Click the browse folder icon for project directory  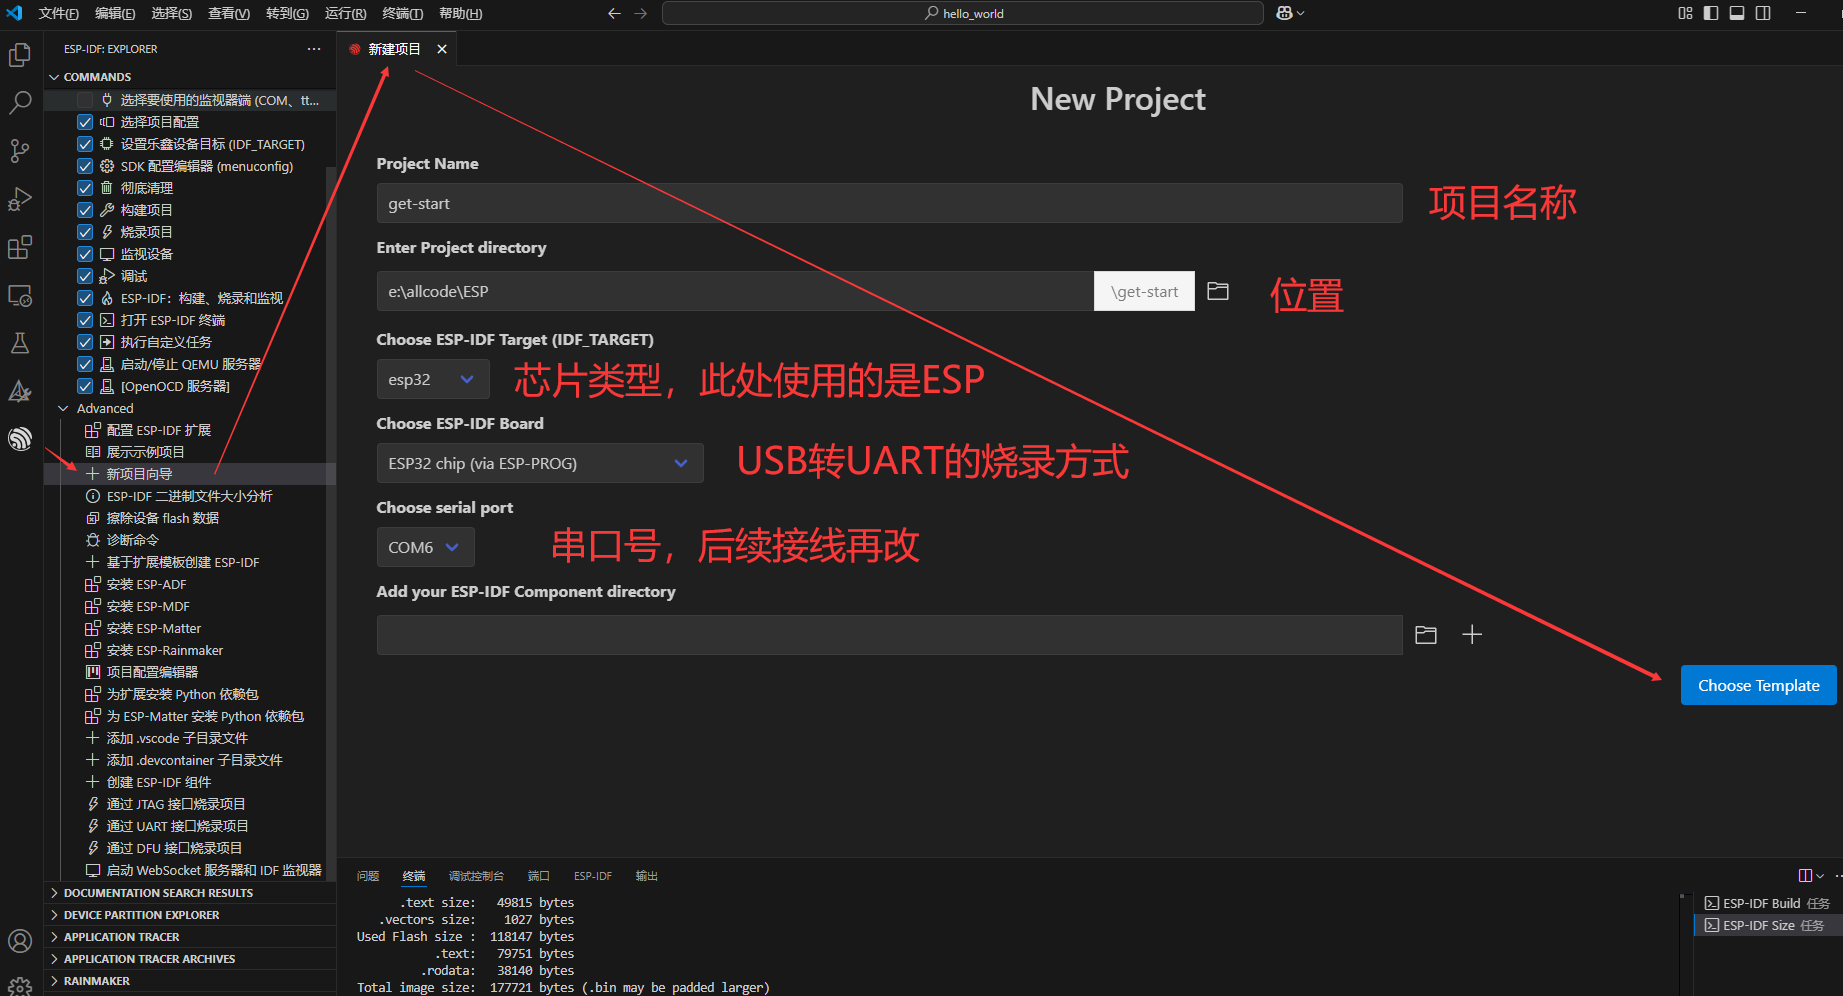tap(1218, 291)
